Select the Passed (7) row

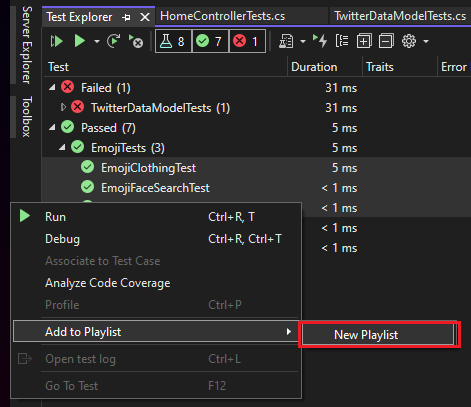(256, 128)
